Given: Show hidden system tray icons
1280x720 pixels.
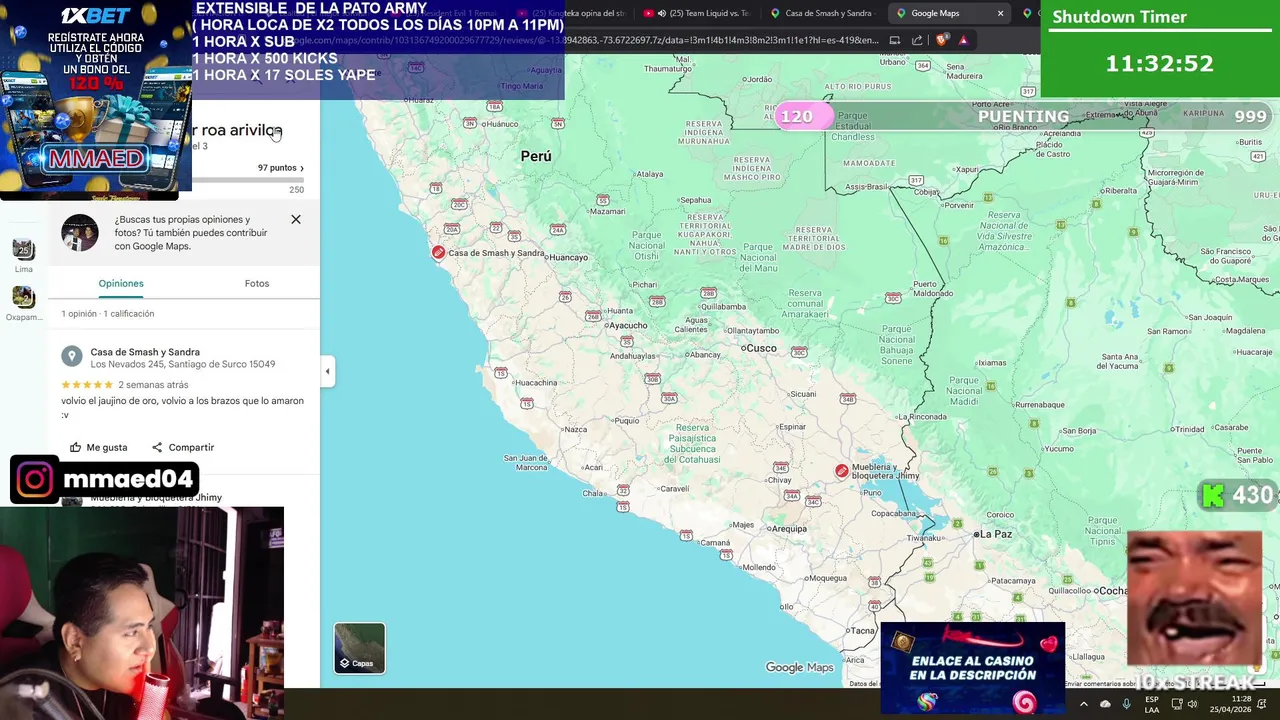Looking at the screenshot, I should coord(1083,704).
